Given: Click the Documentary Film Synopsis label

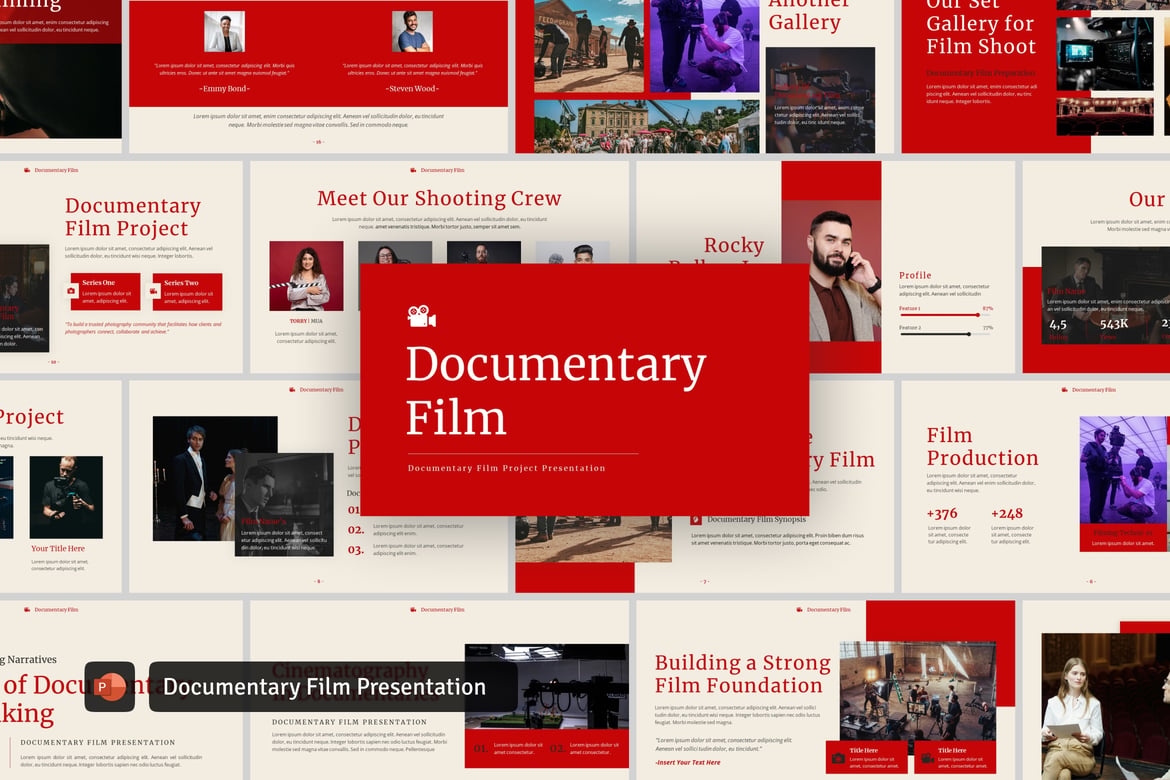Looking at the screenshot, I should (x=757, y=519).
